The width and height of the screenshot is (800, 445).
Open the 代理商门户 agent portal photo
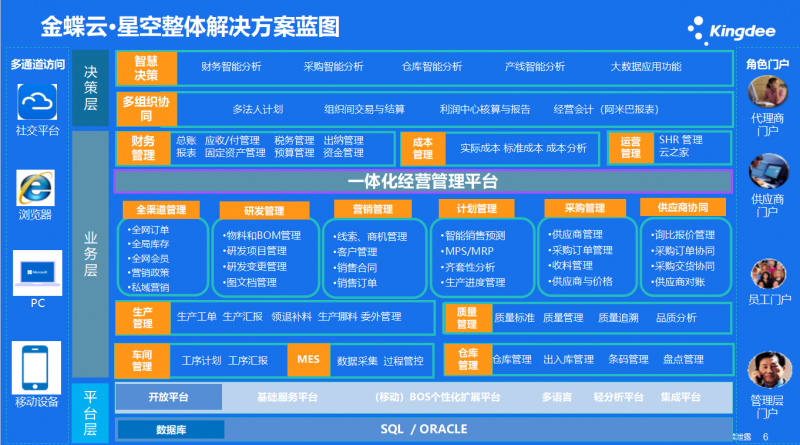(x=767, y=92)
